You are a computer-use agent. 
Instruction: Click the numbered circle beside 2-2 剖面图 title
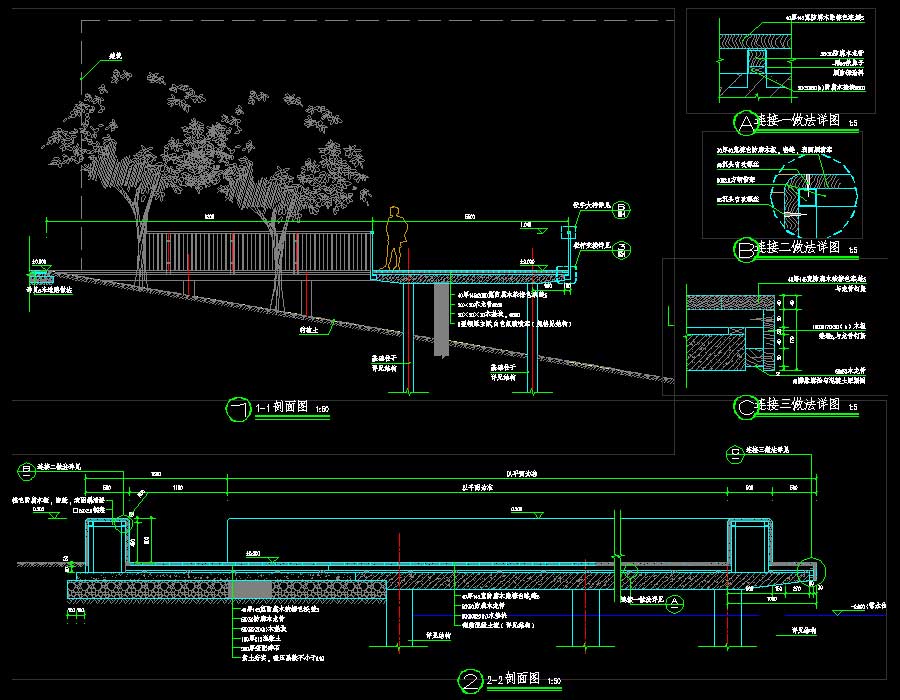point(471,682)
